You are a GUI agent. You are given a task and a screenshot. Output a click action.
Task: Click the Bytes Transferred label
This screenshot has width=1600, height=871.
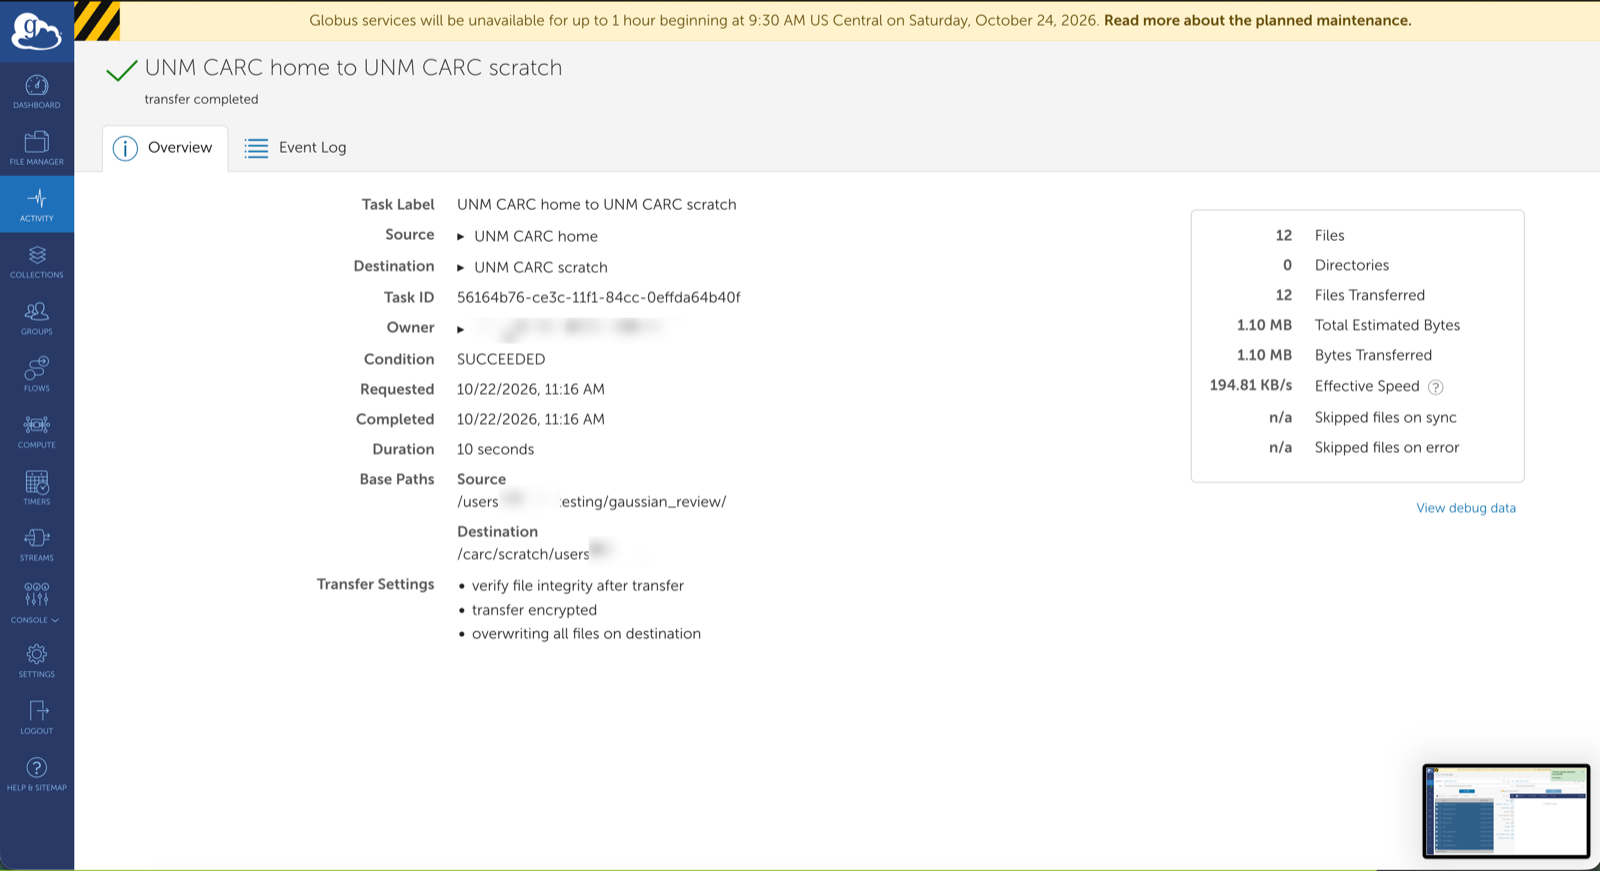pyautogui.click(x=1373, y=355)
